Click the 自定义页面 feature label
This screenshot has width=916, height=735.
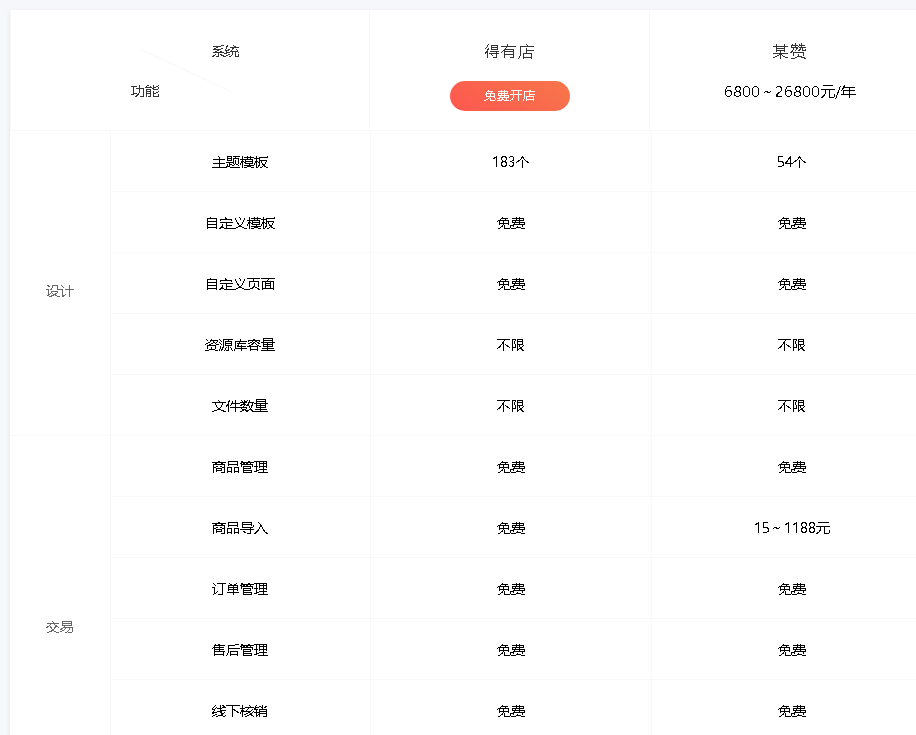click(240, 284)
